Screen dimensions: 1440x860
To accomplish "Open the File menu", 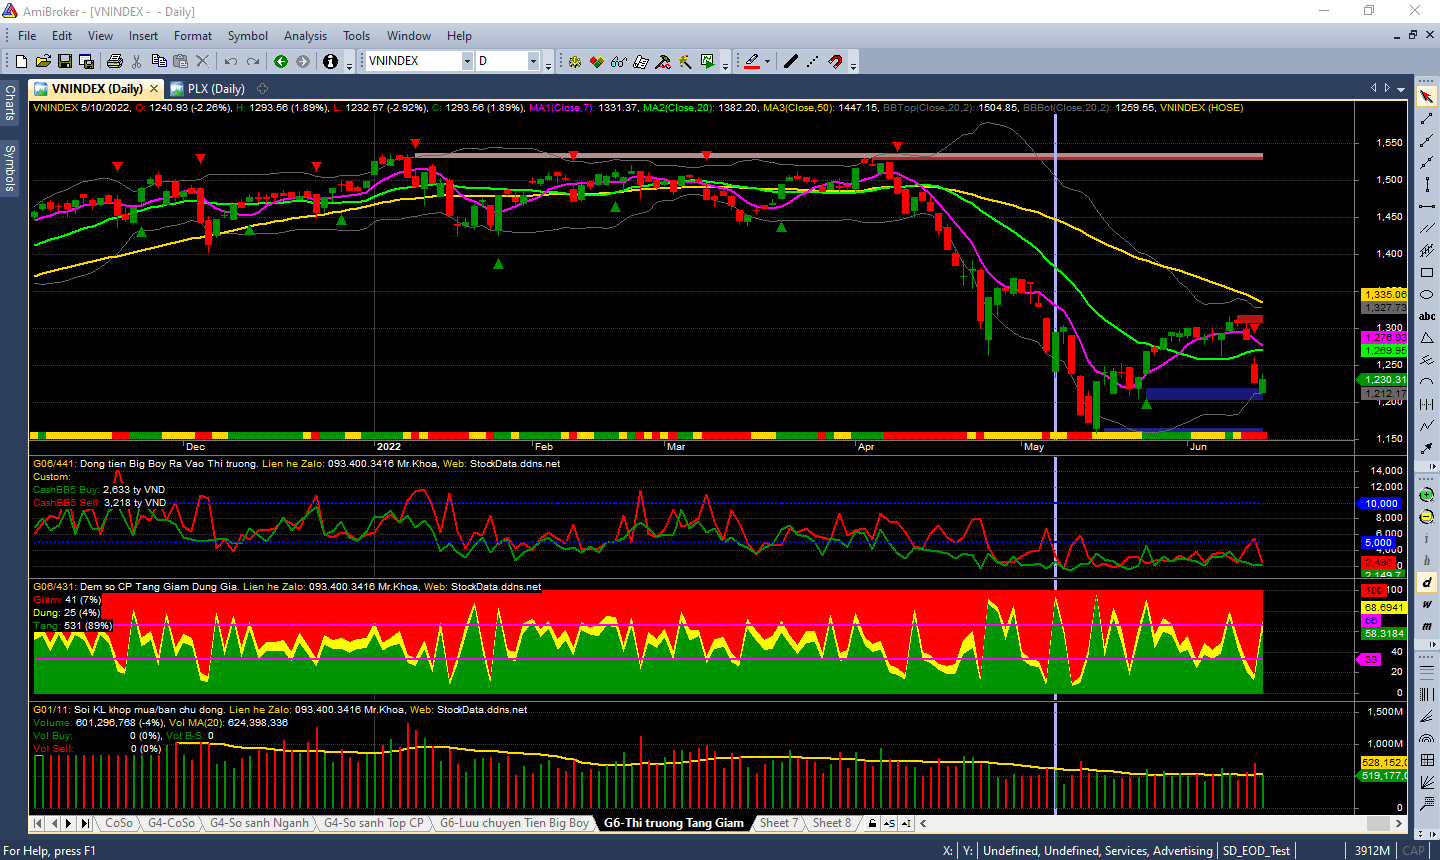I will pos(27,35).
